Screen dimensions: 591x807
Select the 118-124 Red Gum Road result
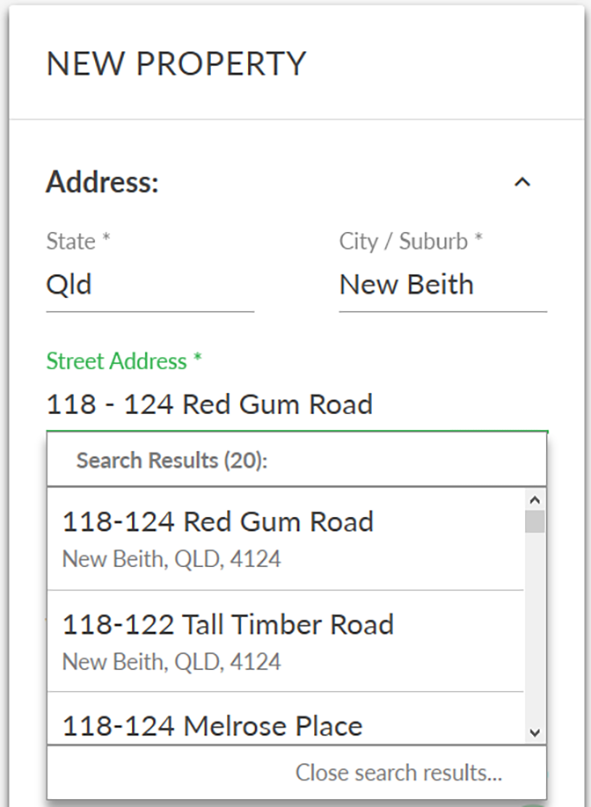tap(286, 539)
